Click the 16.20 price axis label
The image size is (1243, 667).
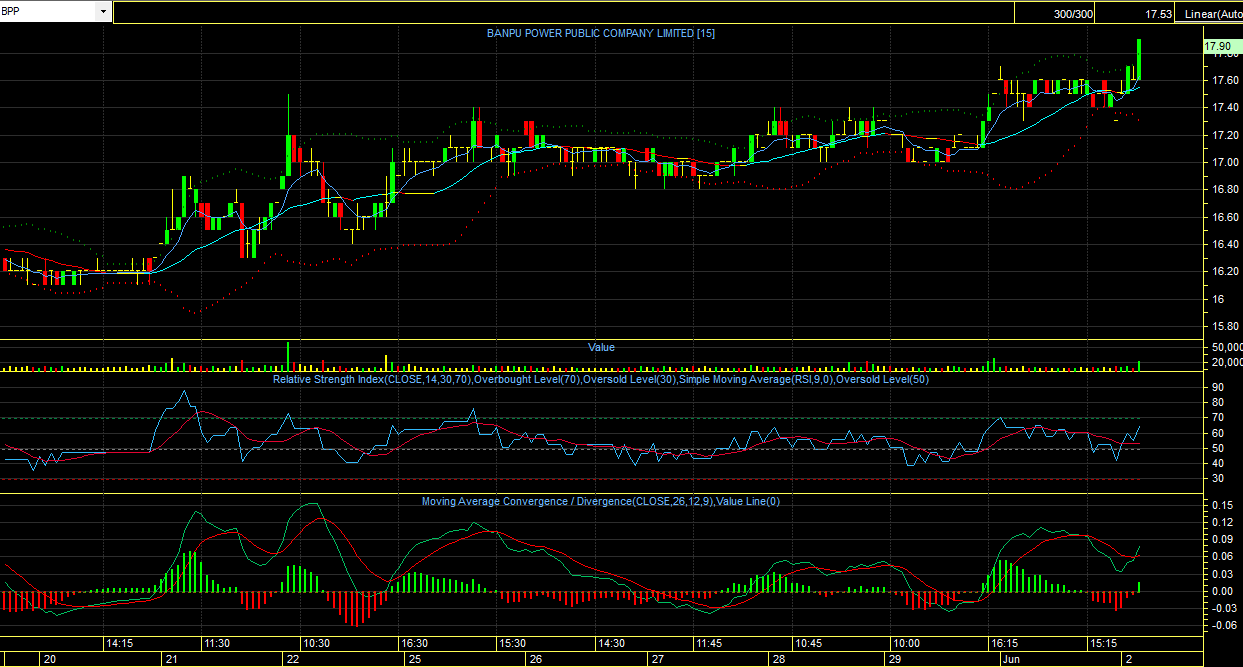[x=1224, y=271]
